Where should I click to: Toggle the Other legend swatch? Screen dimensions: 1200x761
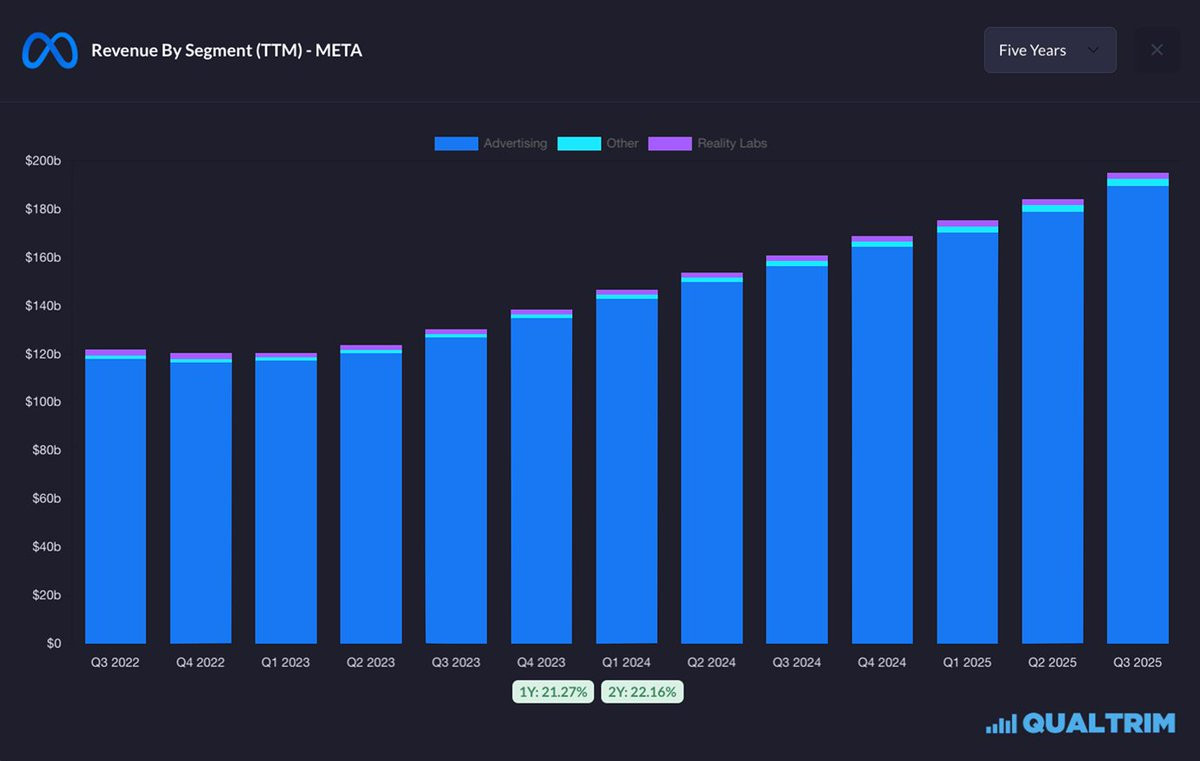pyautogui.click(x=579, y=143)
